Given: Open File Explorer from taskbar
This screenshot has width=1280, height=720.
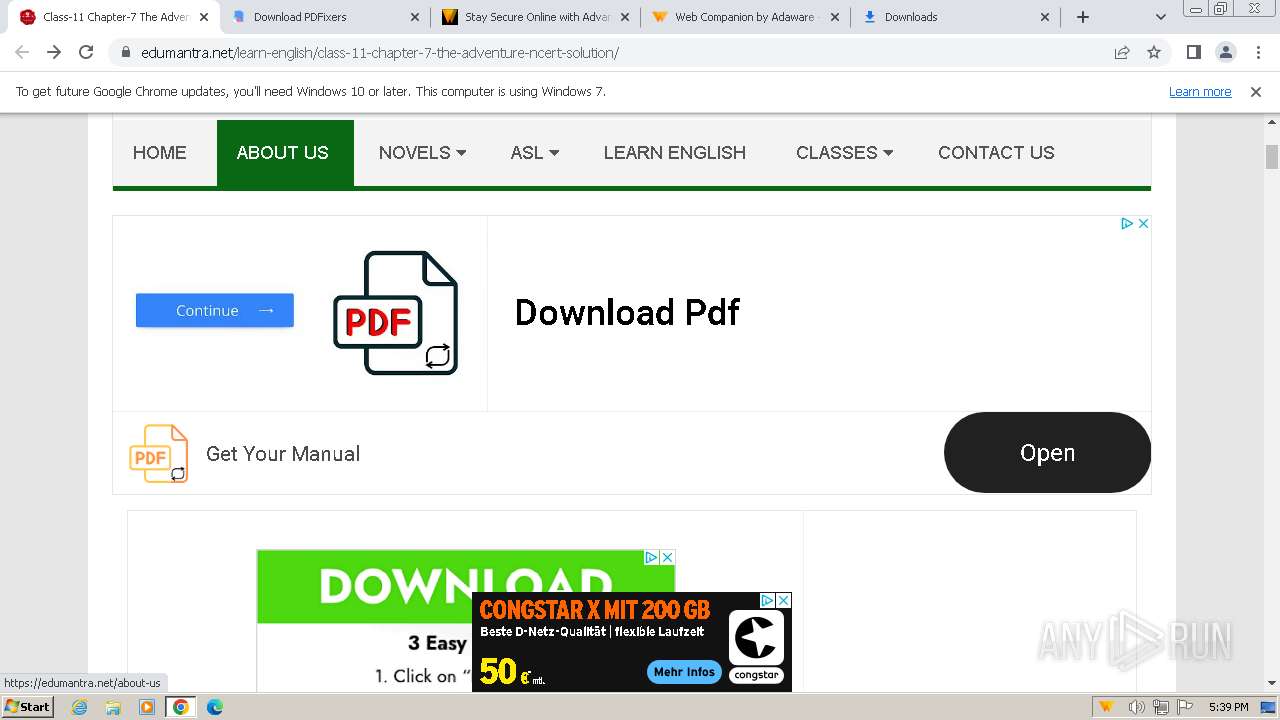Looking at the screenshot, I should coord(113,707).
